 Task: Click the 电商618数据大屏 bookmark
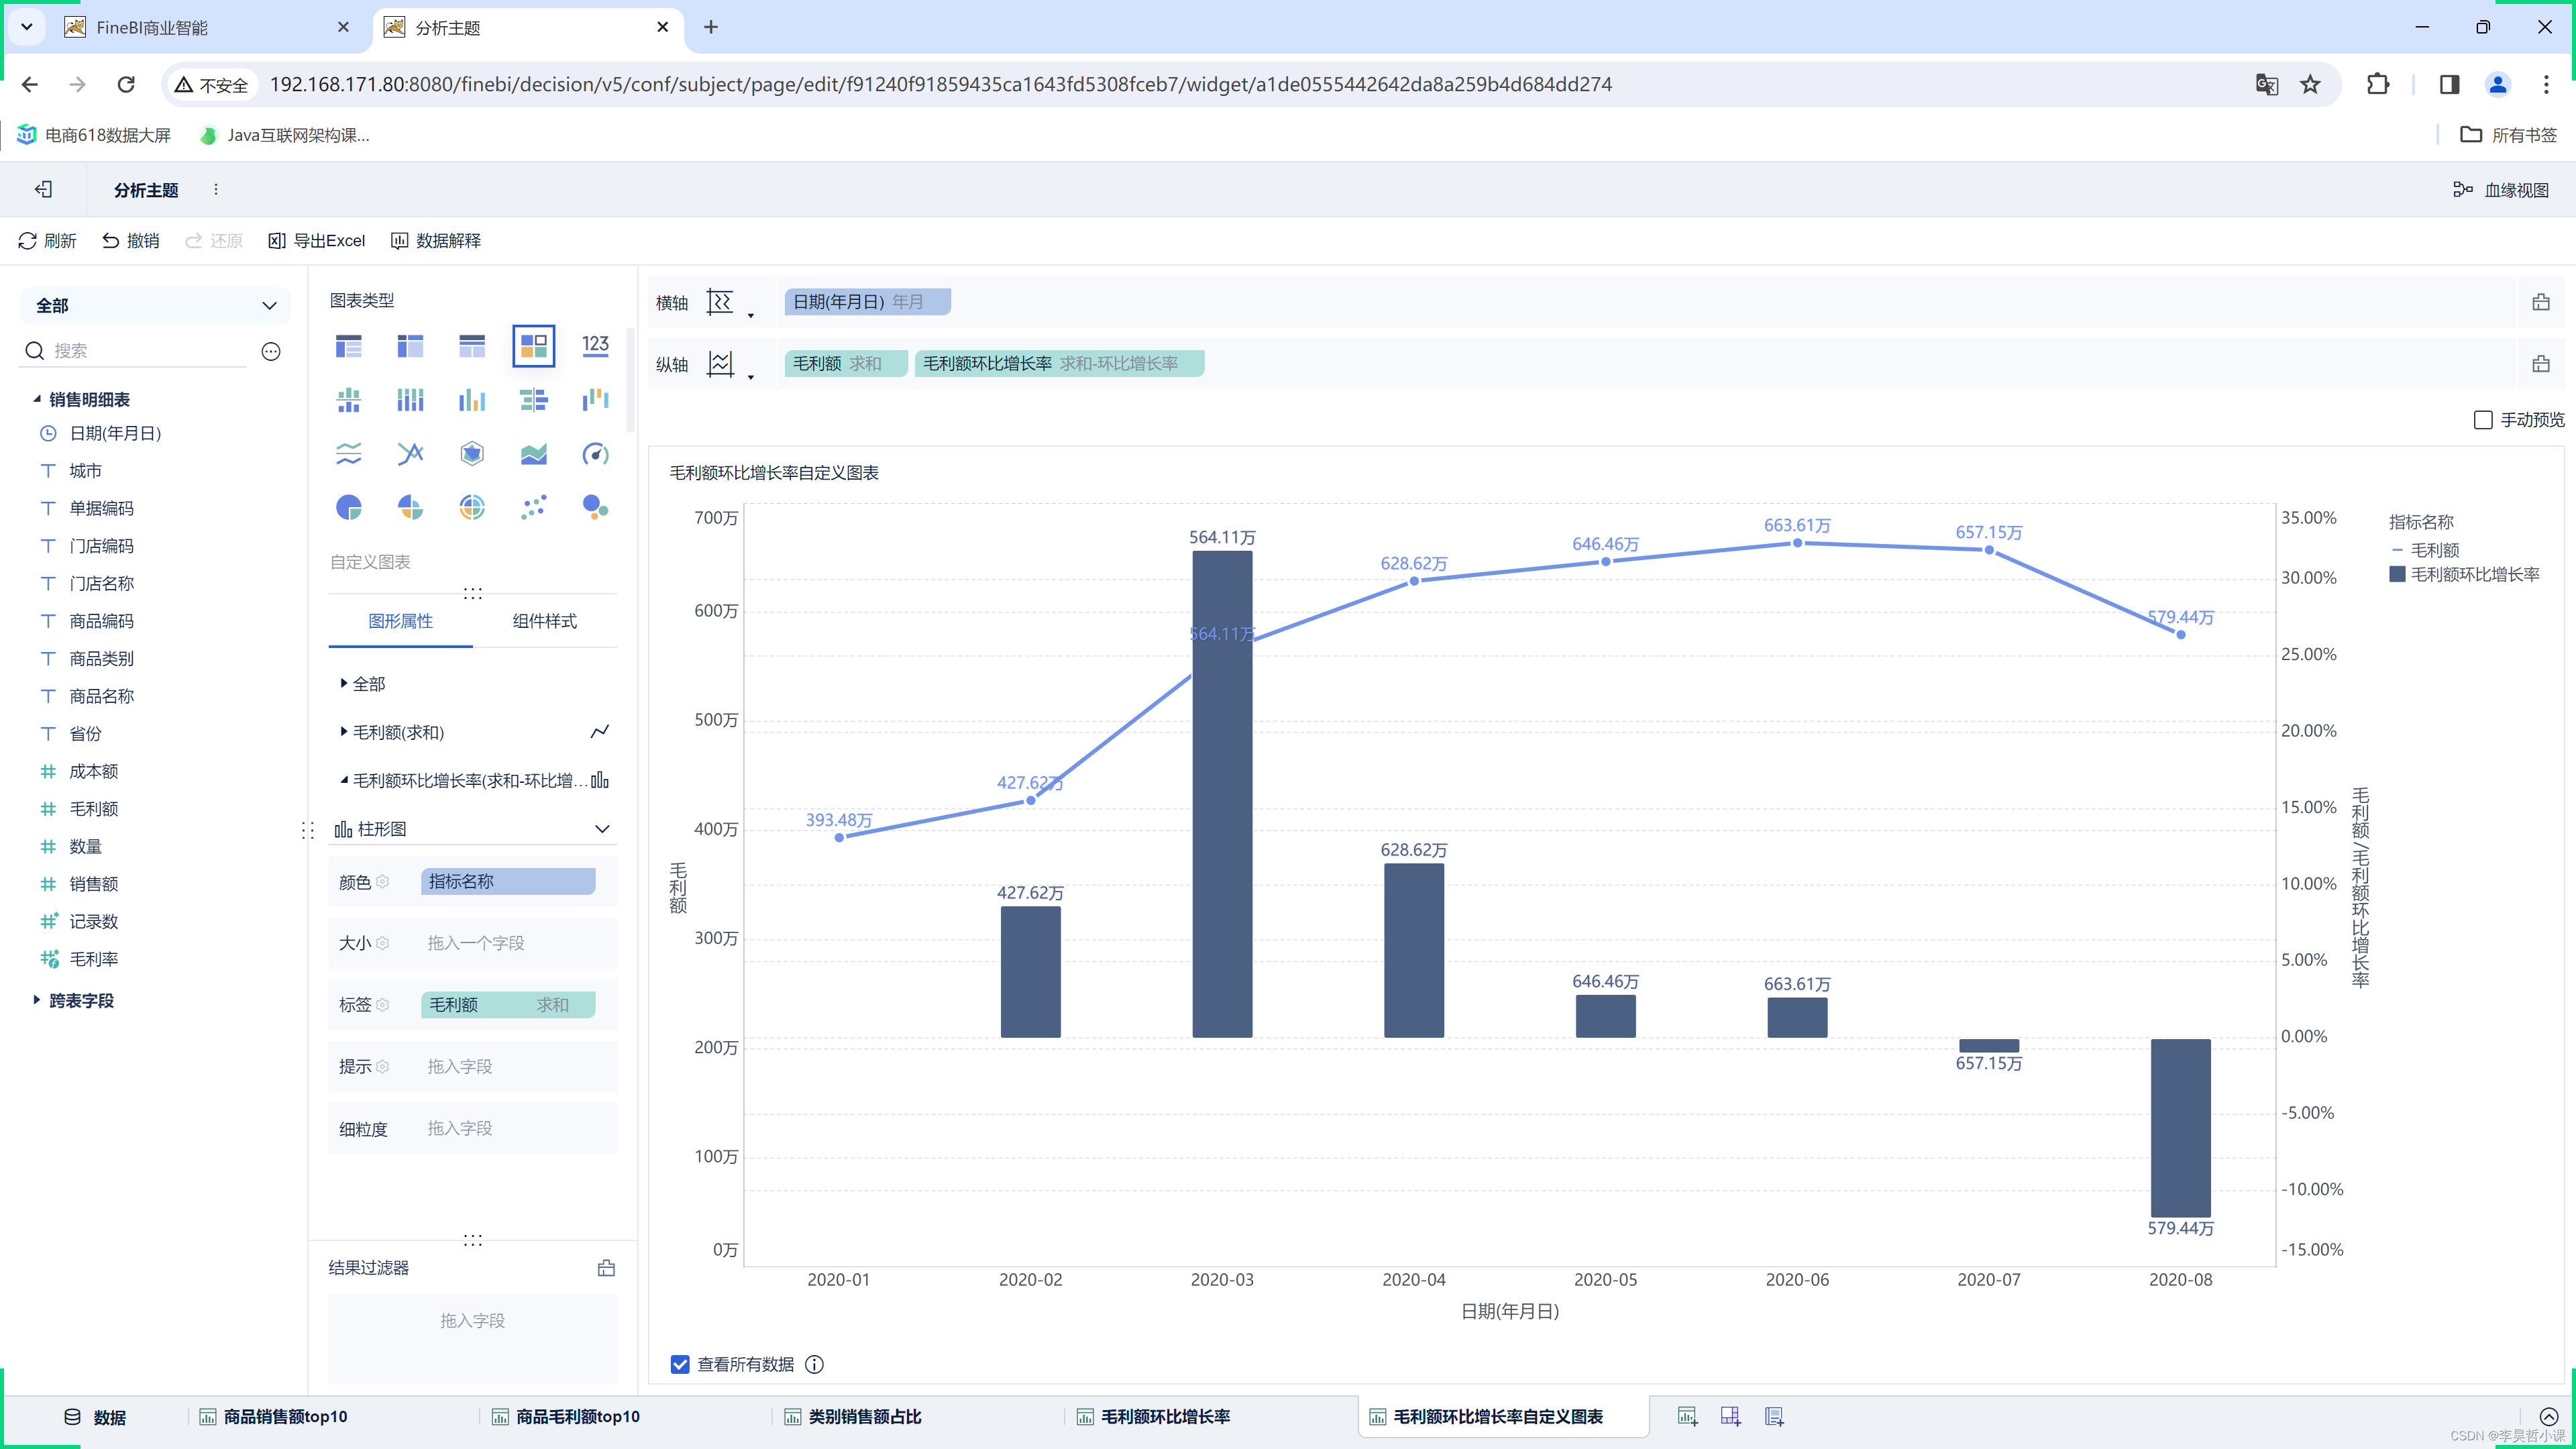pos(94,135)
